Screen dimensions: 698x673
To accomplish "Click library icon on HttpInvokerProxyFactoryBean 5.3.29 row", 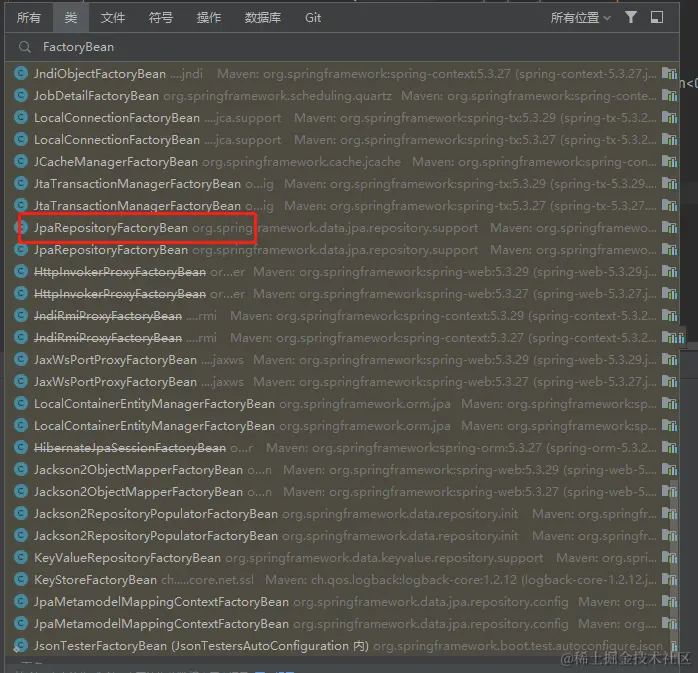I will pyautogui.click(x=669, y=272).
